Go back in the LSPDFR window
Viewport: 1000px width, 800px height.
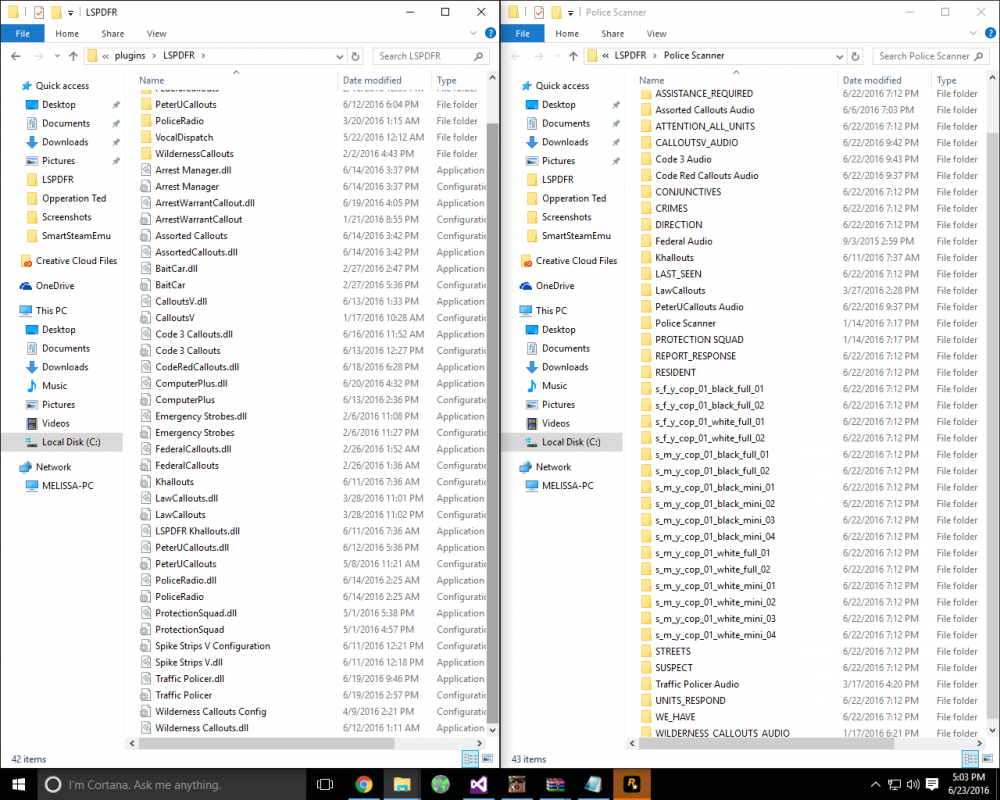tap(16, 56)
